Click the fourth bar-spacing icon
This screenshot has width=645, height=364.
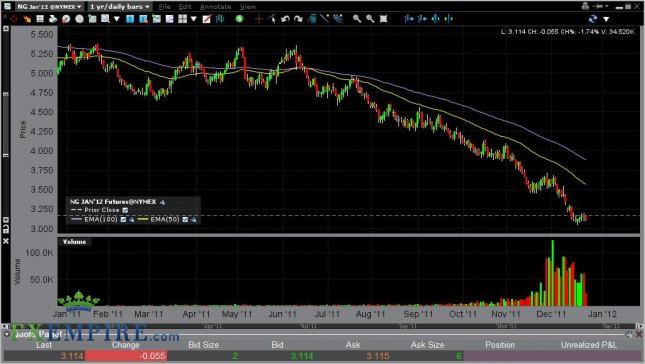449,19
